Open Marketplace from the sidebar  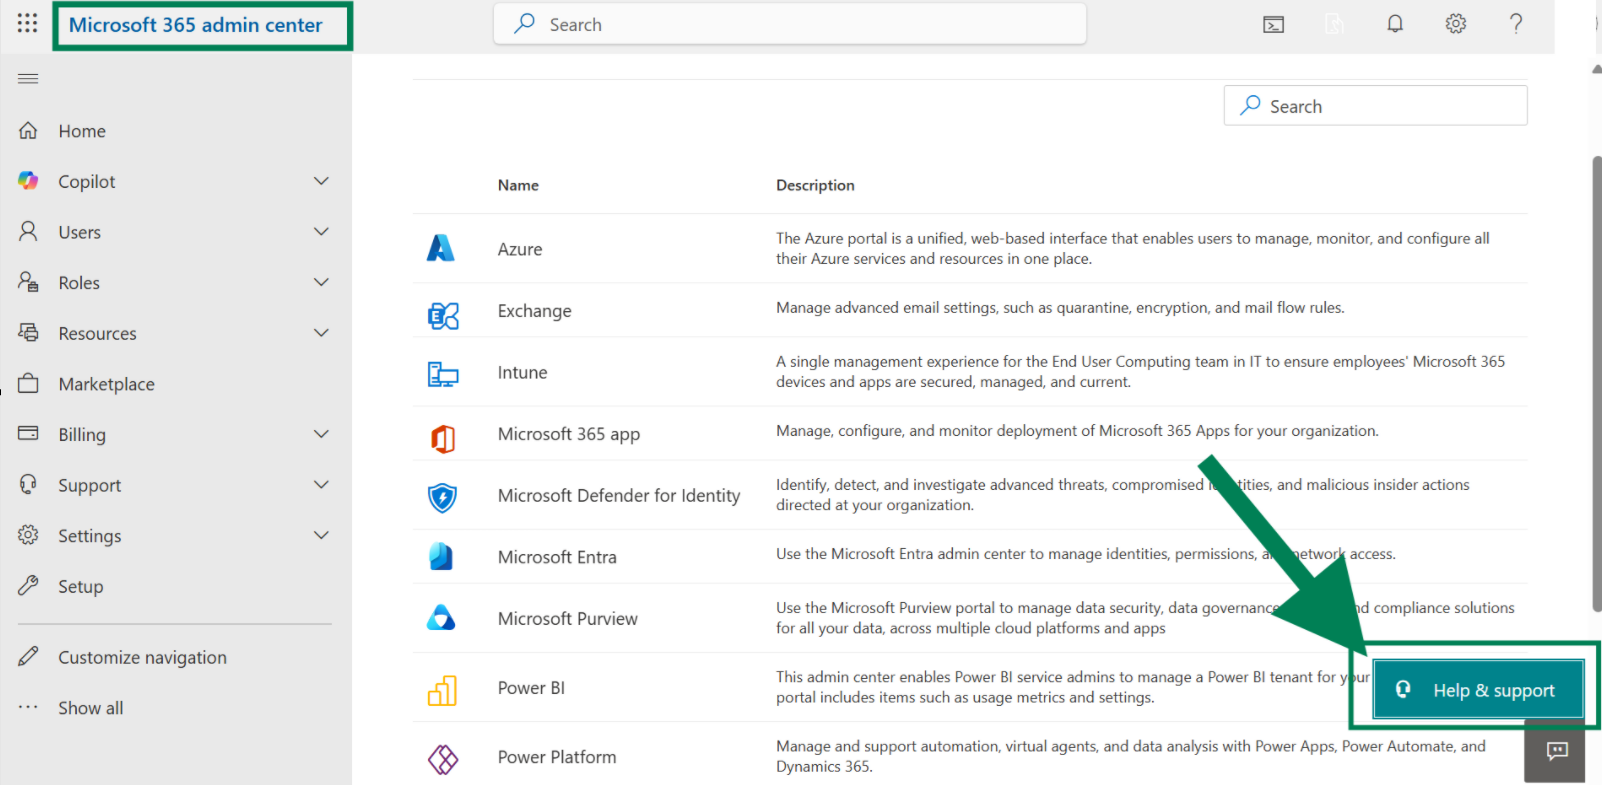(x=106, y=384)
